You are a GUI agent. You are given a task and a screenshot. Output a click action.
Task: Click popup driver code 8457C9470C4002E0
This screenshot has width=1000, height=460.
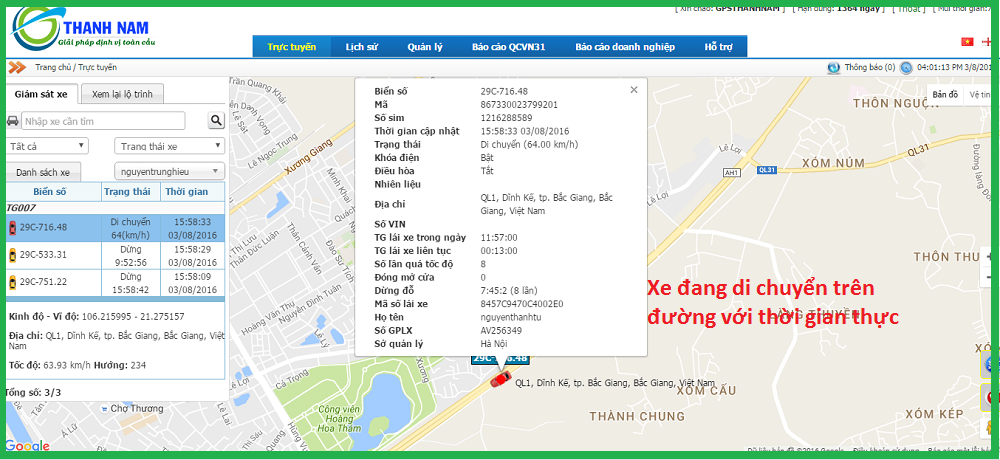pyautogui.click(x=522, y=304)
